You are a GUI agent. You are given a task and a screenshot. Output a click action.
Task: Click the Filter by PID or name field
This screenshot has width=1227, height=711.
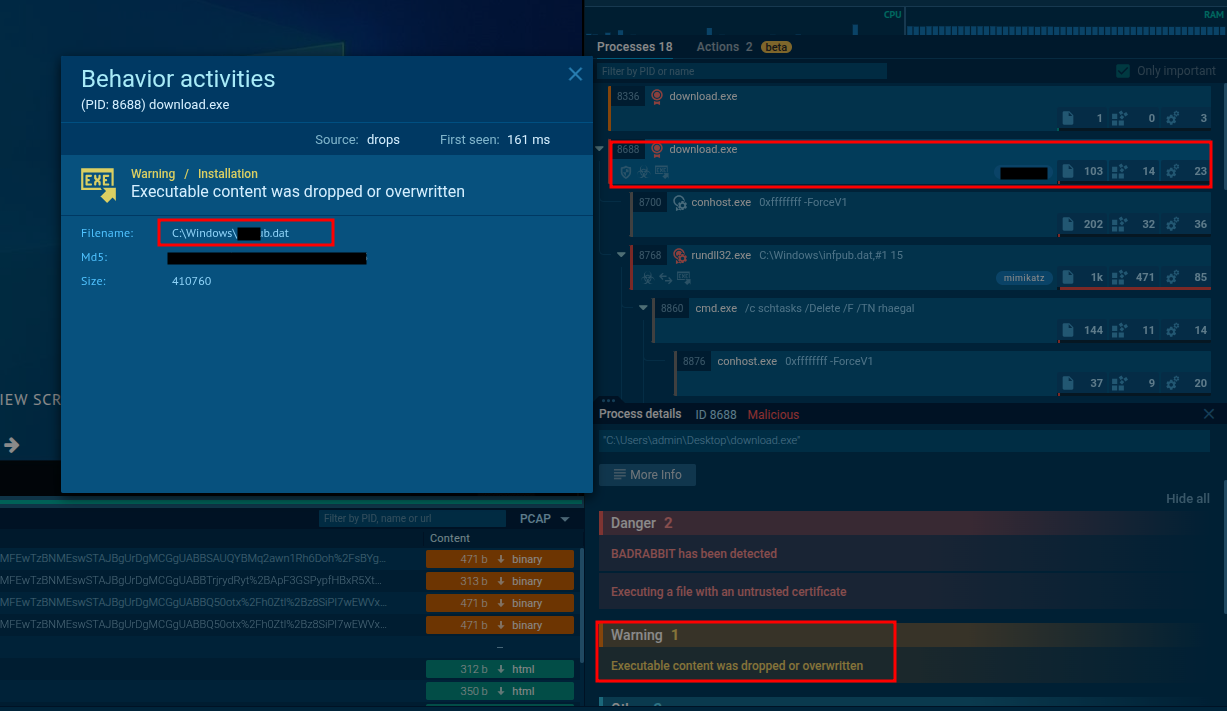point(742,71)
